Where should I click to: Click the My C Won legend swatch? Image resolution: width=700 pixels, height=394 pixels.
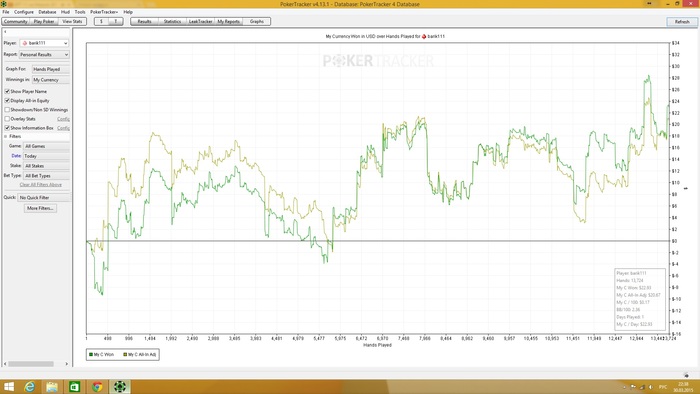(91, 355)
